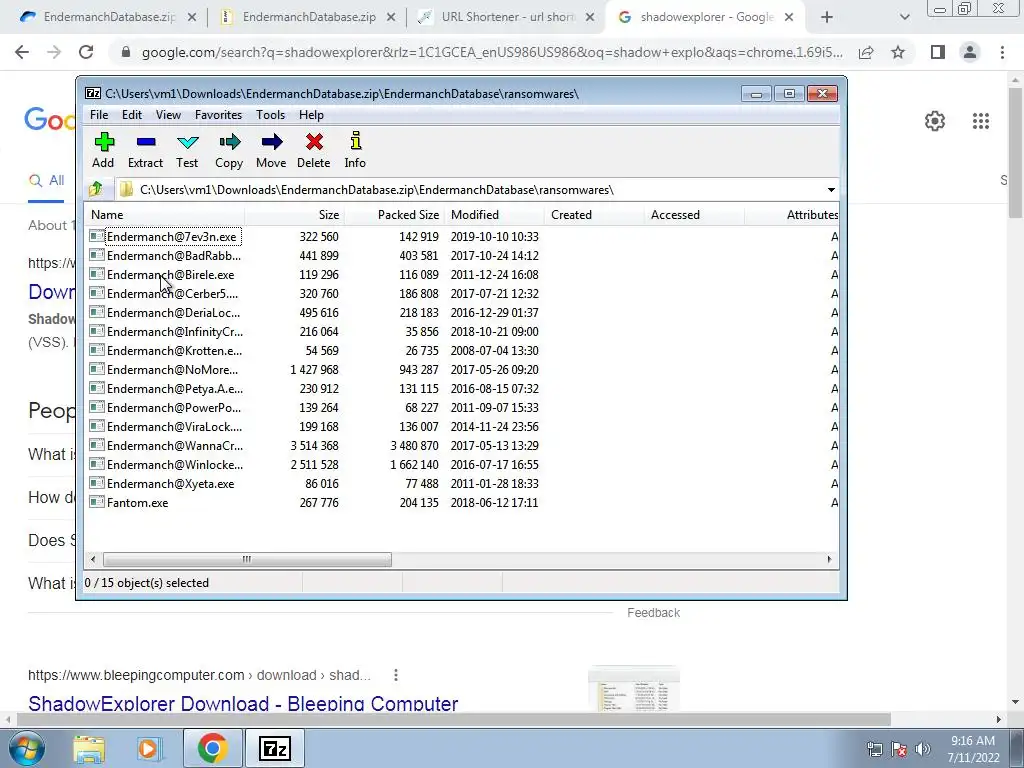
Task: Open ShadowExplorer Download Bleeping Computer link
Action: point(243,703)
